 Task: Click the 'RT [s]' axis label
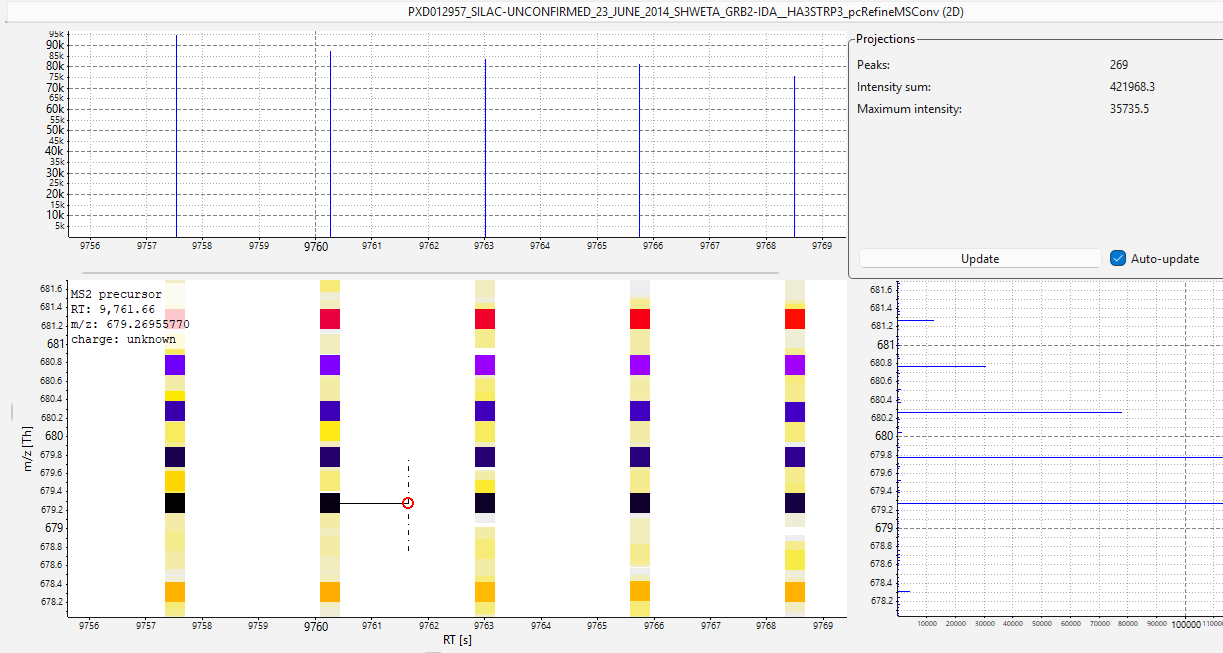(458, 640)
